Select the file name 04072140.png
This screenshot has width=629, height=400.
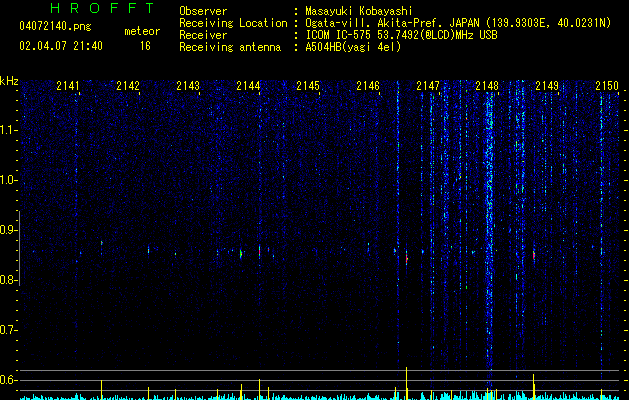pyautogui.click(x=55, y=26)
